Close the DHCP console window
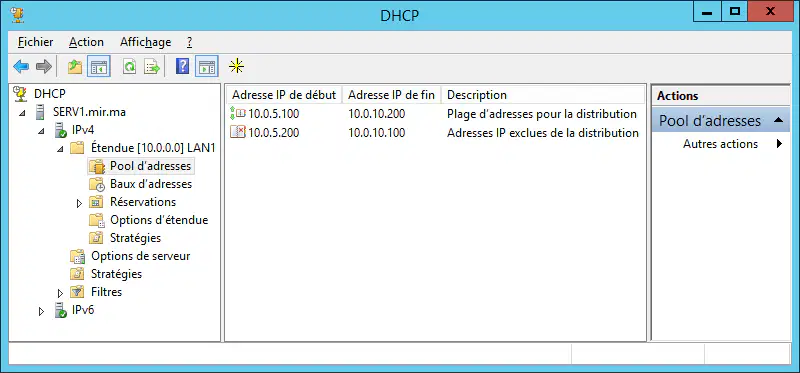Viewport: 800px width, 373px height. 770,12
